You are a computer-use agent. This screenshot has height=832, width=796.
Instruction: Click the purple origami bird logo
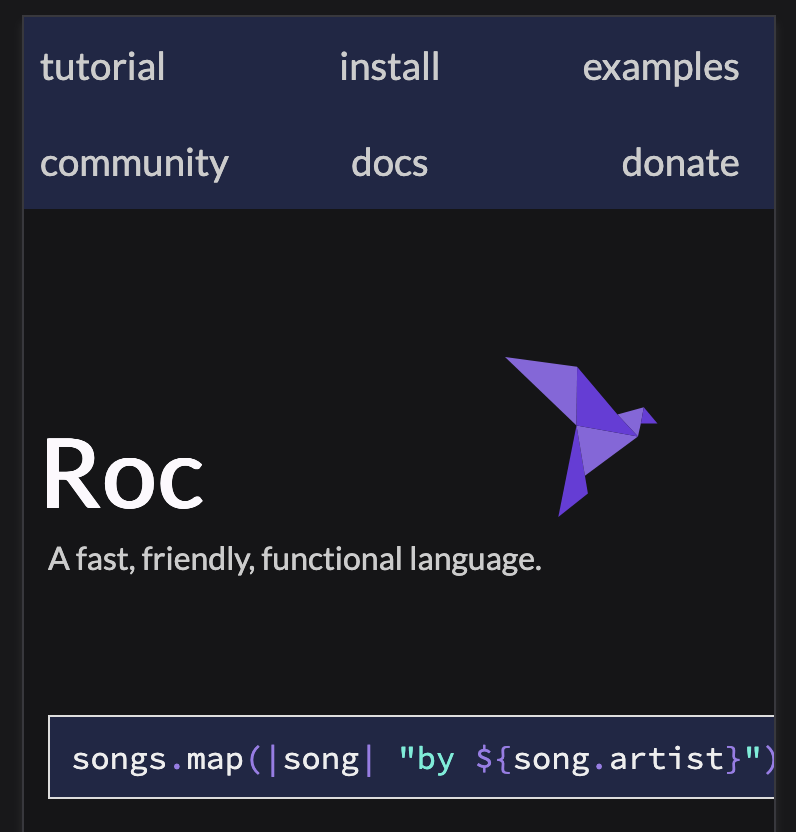581,436
